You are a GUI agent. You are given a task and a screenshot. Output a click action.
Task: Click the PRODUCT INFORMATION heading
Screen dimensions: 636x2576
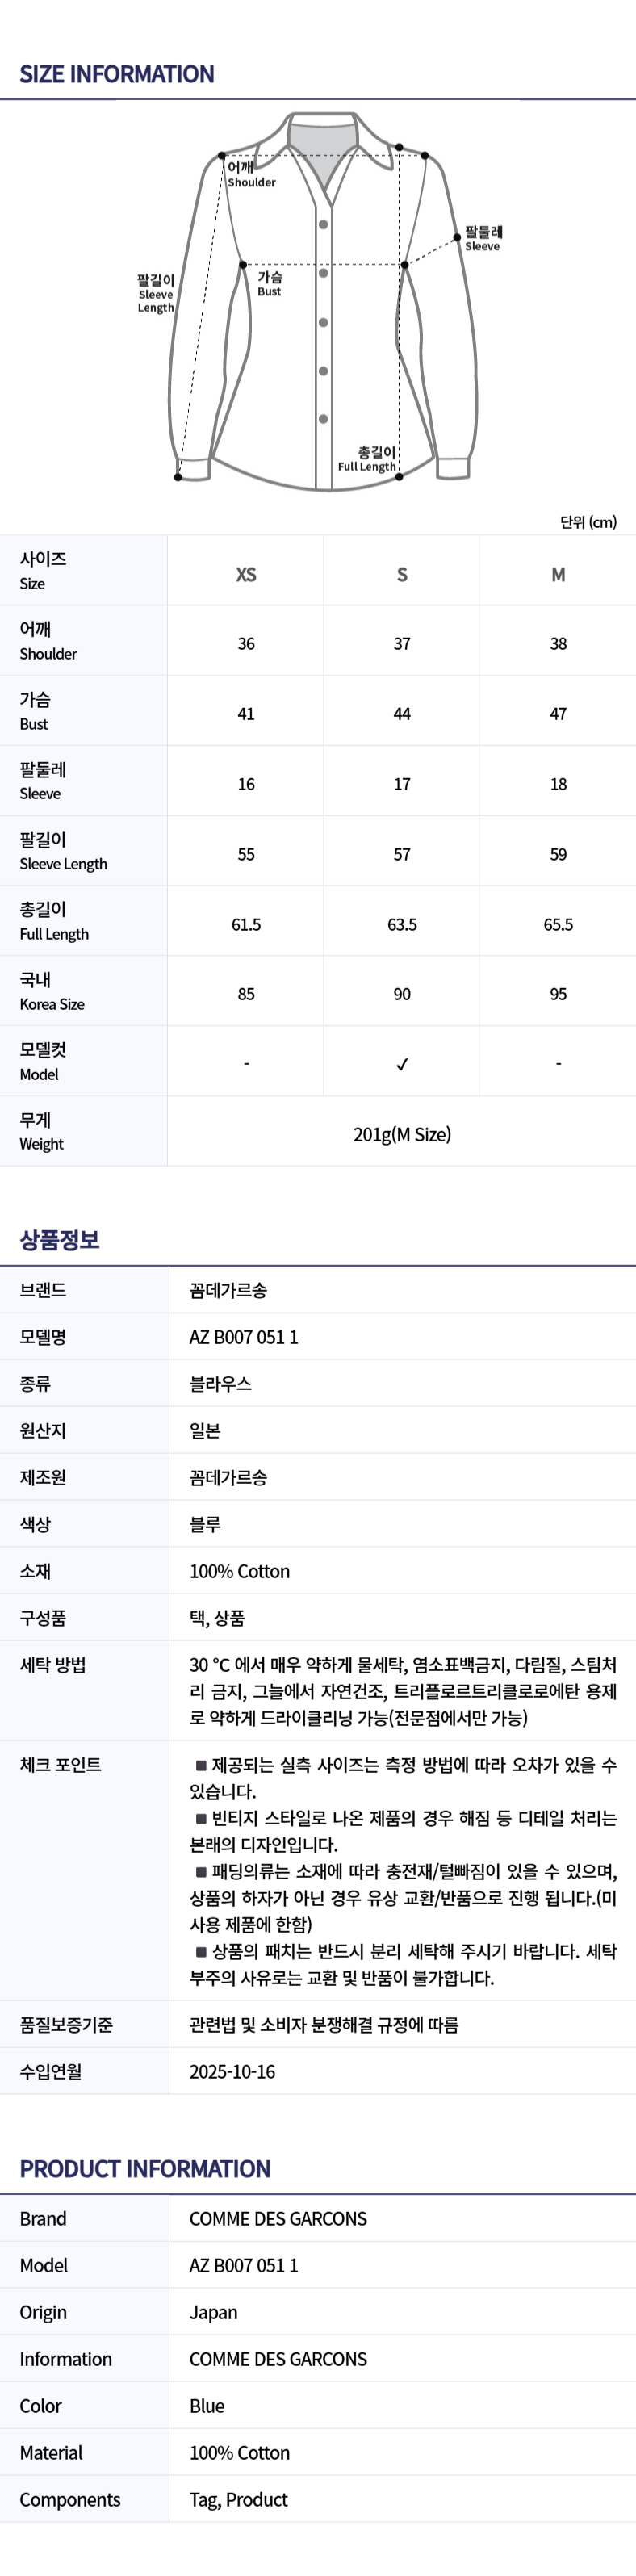coord(145,2168)
